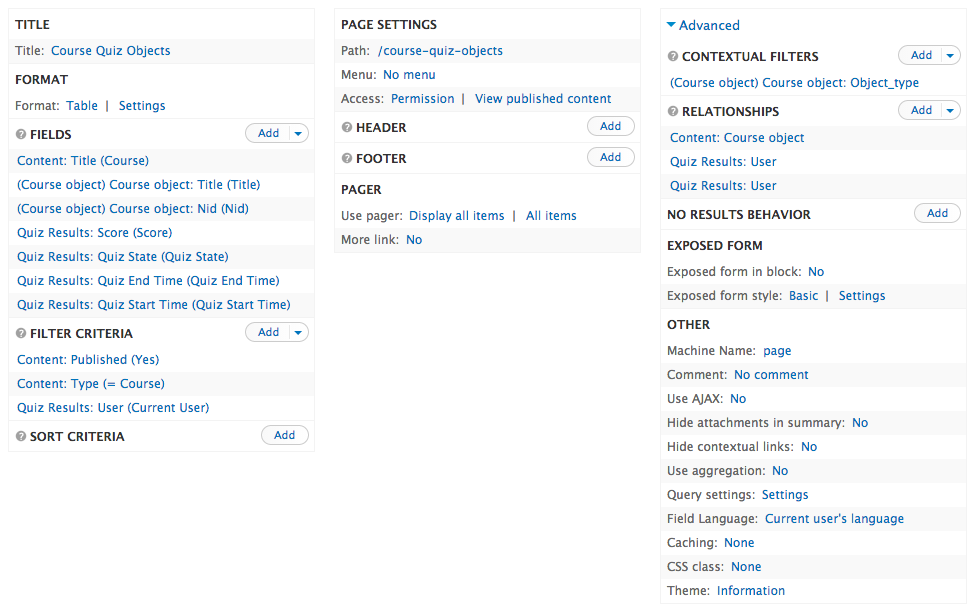The width and height of the screenshot is (976, 611).
Task: Click the help icon beside FOOTER
Action: pyautogui.click(x=347, y=159)
